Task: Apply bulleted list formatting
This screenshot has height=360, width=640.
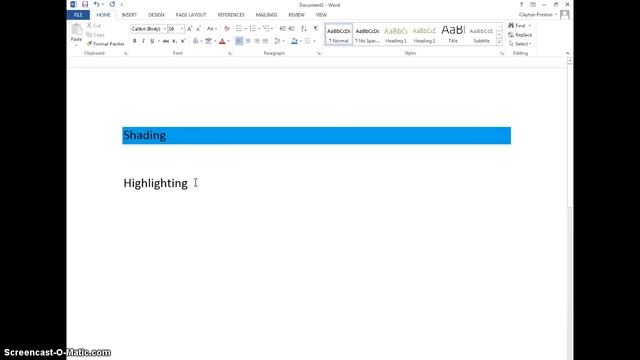Action: 239,29
